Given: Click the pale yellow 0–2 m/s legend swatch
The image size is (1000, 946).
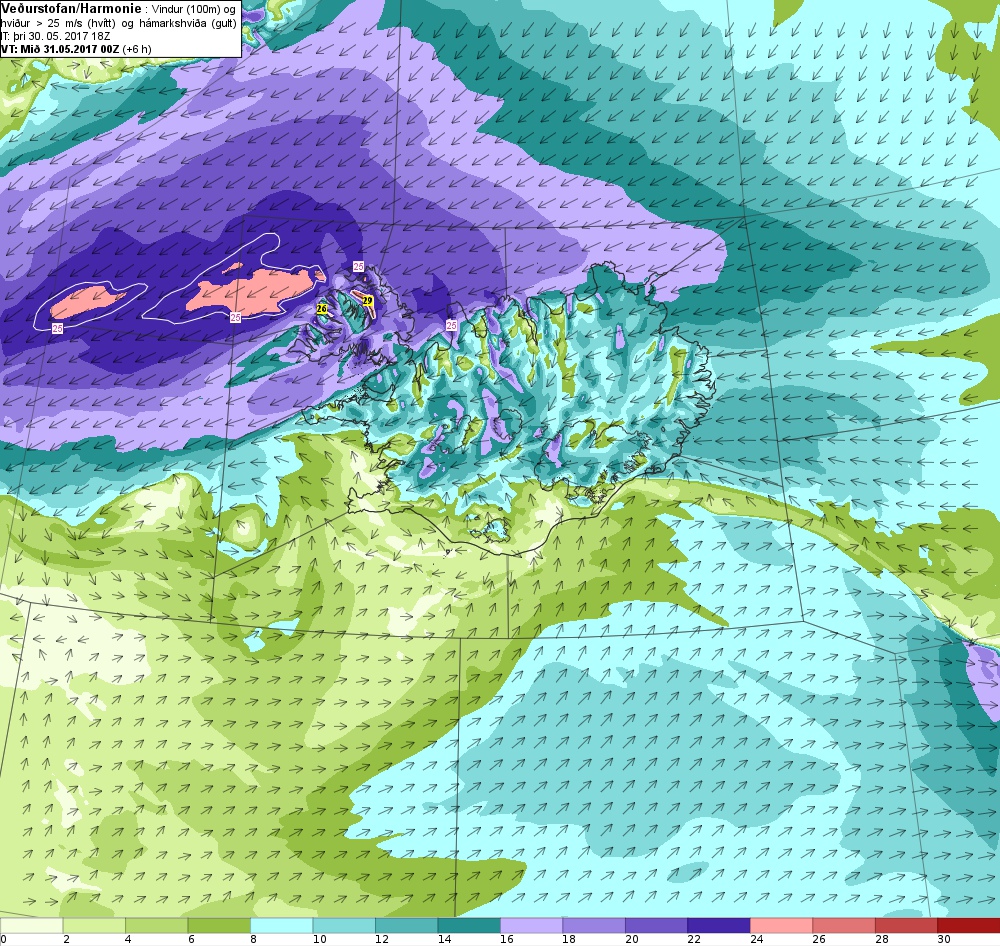Looking at the screenshot, I should 31,926.
